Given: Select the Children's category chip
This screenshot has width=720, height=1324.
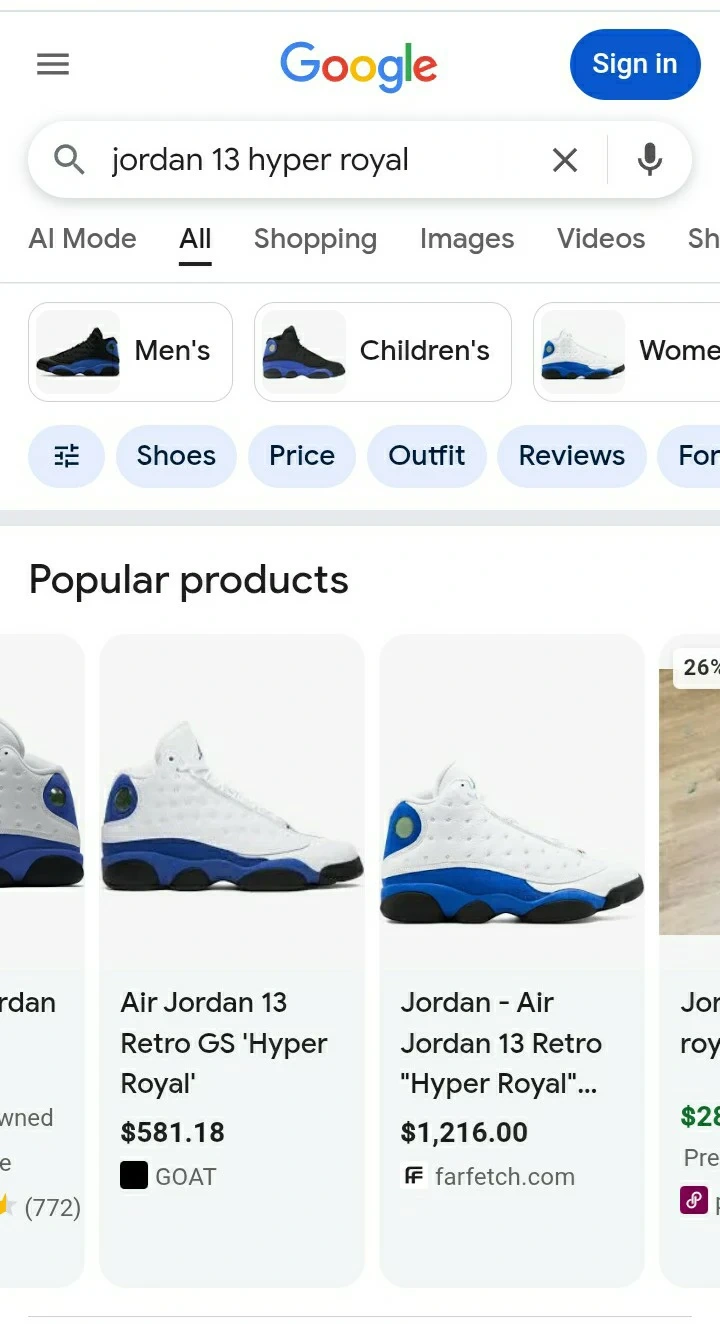Looking at the screenshot, I should click(x=383, y=352).
